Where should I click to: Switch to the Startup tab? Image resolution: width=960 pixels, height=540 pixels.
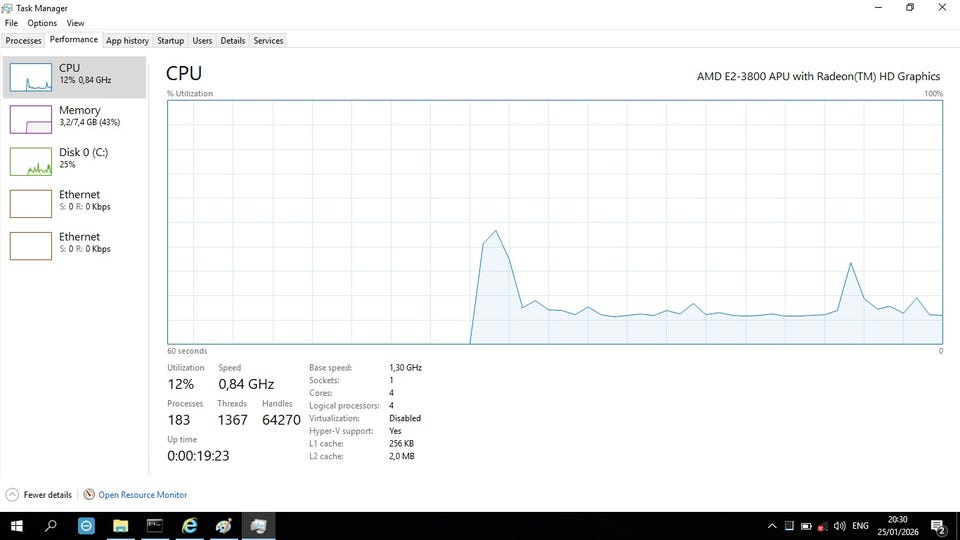click(x=170, y=40)
